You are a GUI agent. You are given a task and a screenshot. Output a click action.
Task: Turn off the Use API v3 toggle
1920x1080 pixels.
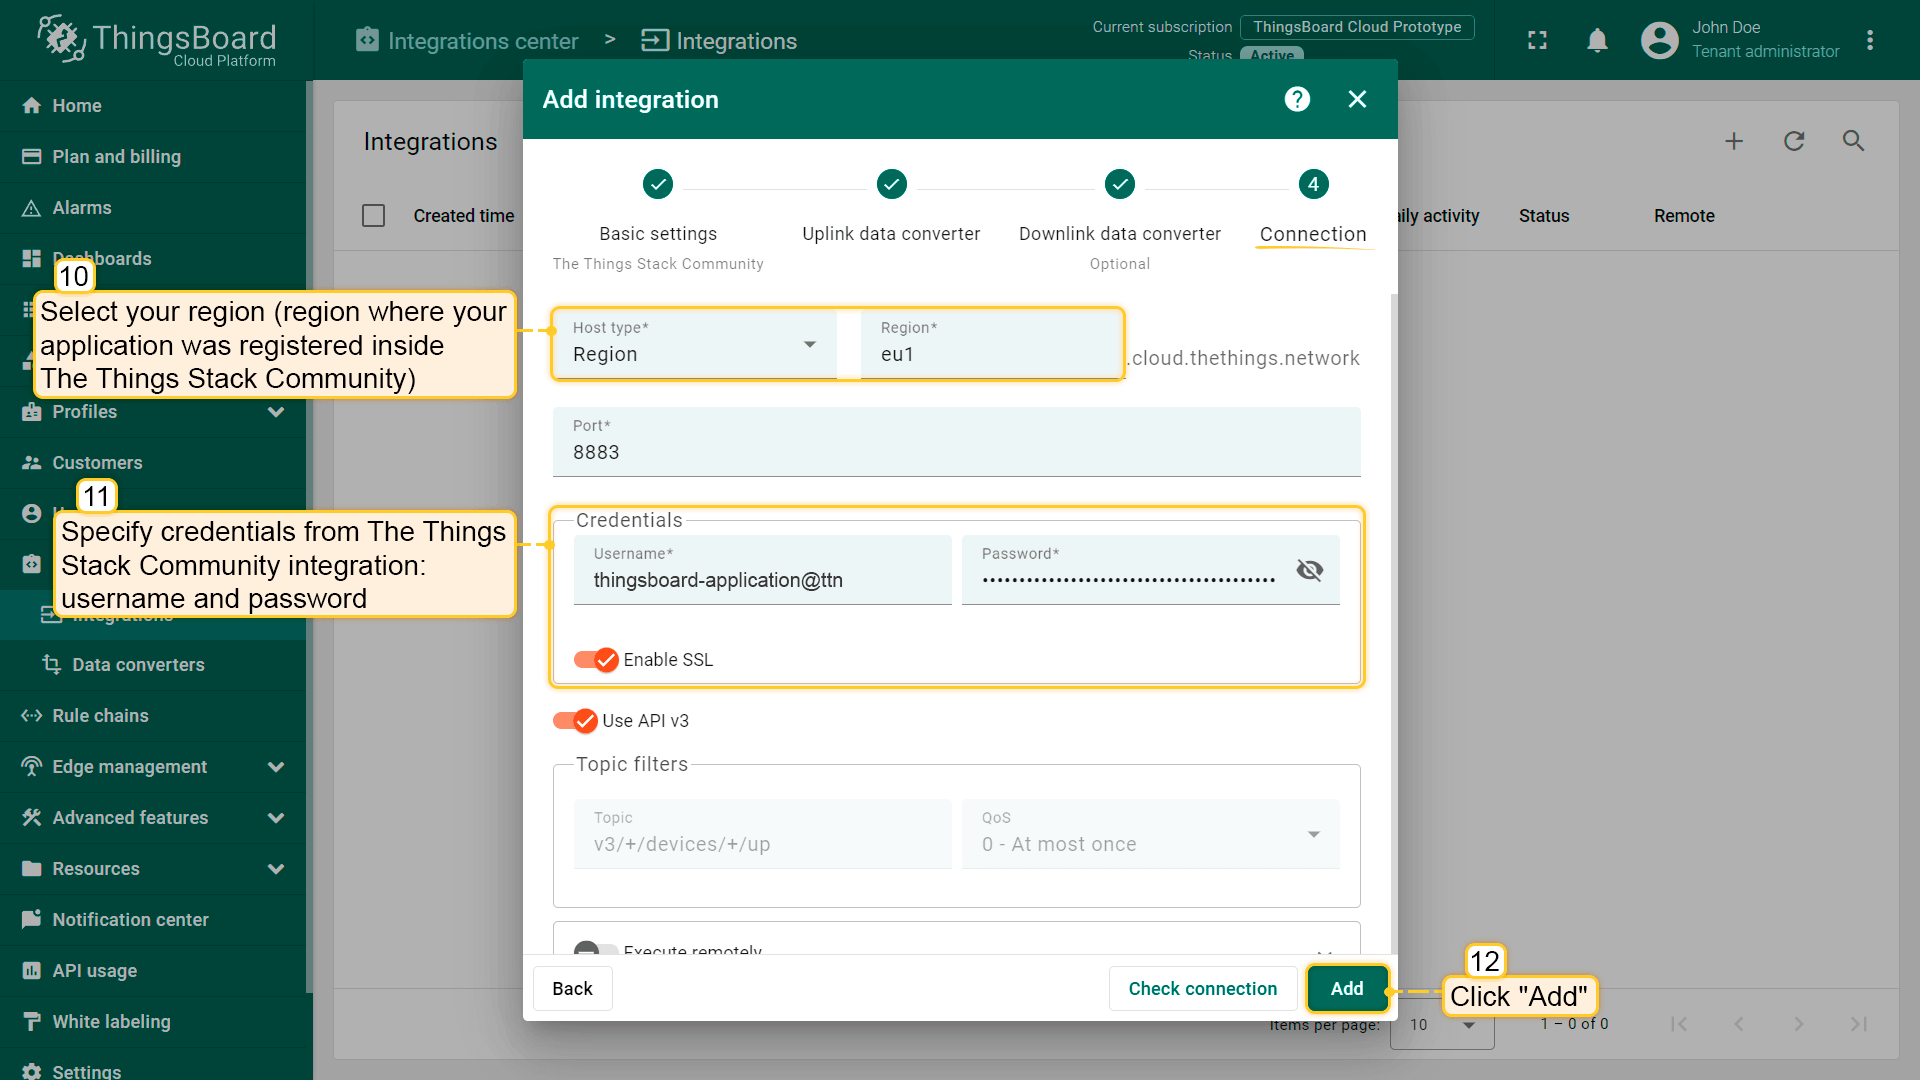point(575,721)
